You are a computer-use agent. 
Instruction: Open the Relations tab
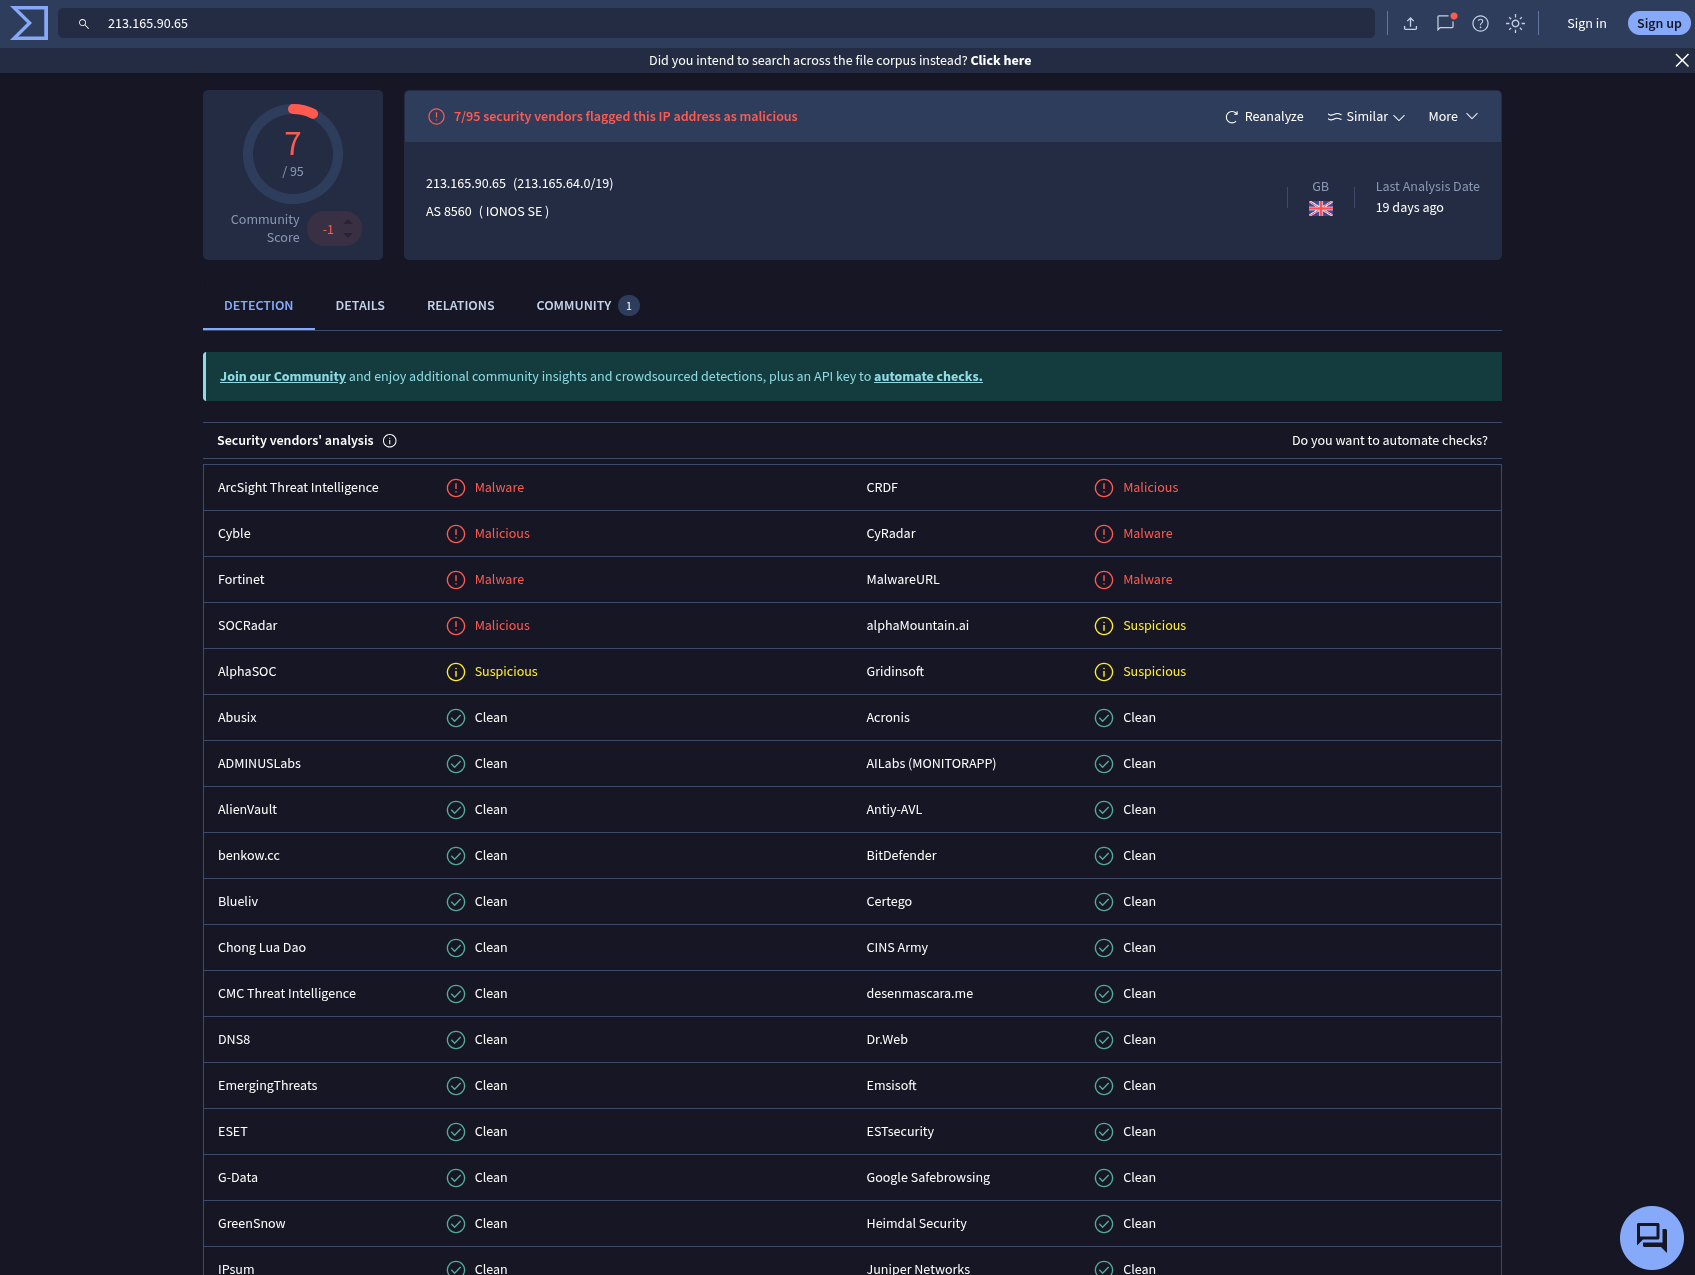point(460,306)
